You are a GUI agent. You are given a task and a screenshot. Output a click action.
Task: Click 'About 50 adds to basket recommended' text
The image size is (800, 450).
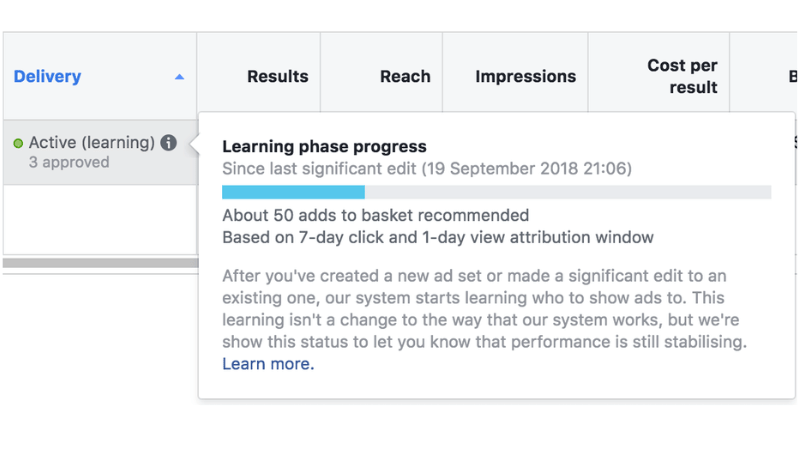tap(375, 215)
